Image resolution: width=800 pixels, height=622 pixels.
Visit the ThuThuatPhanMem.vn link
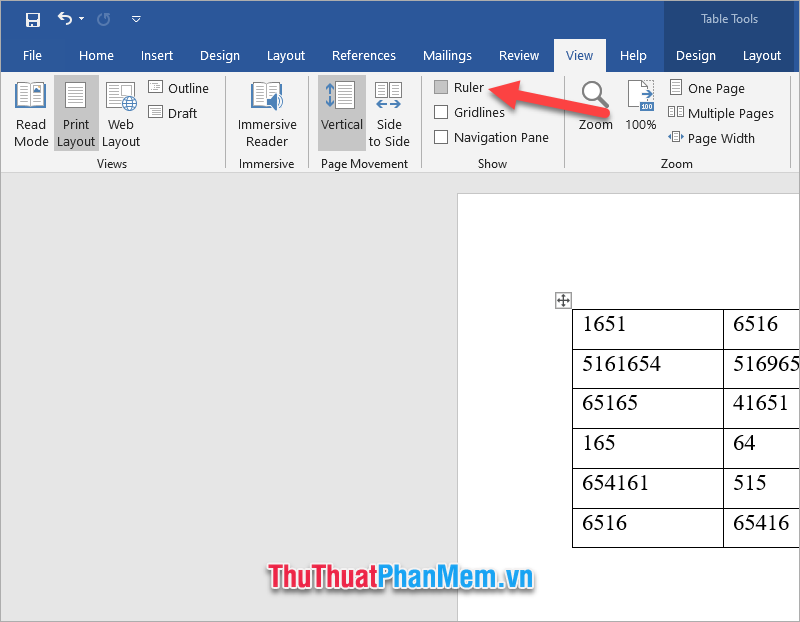point(398,577)
